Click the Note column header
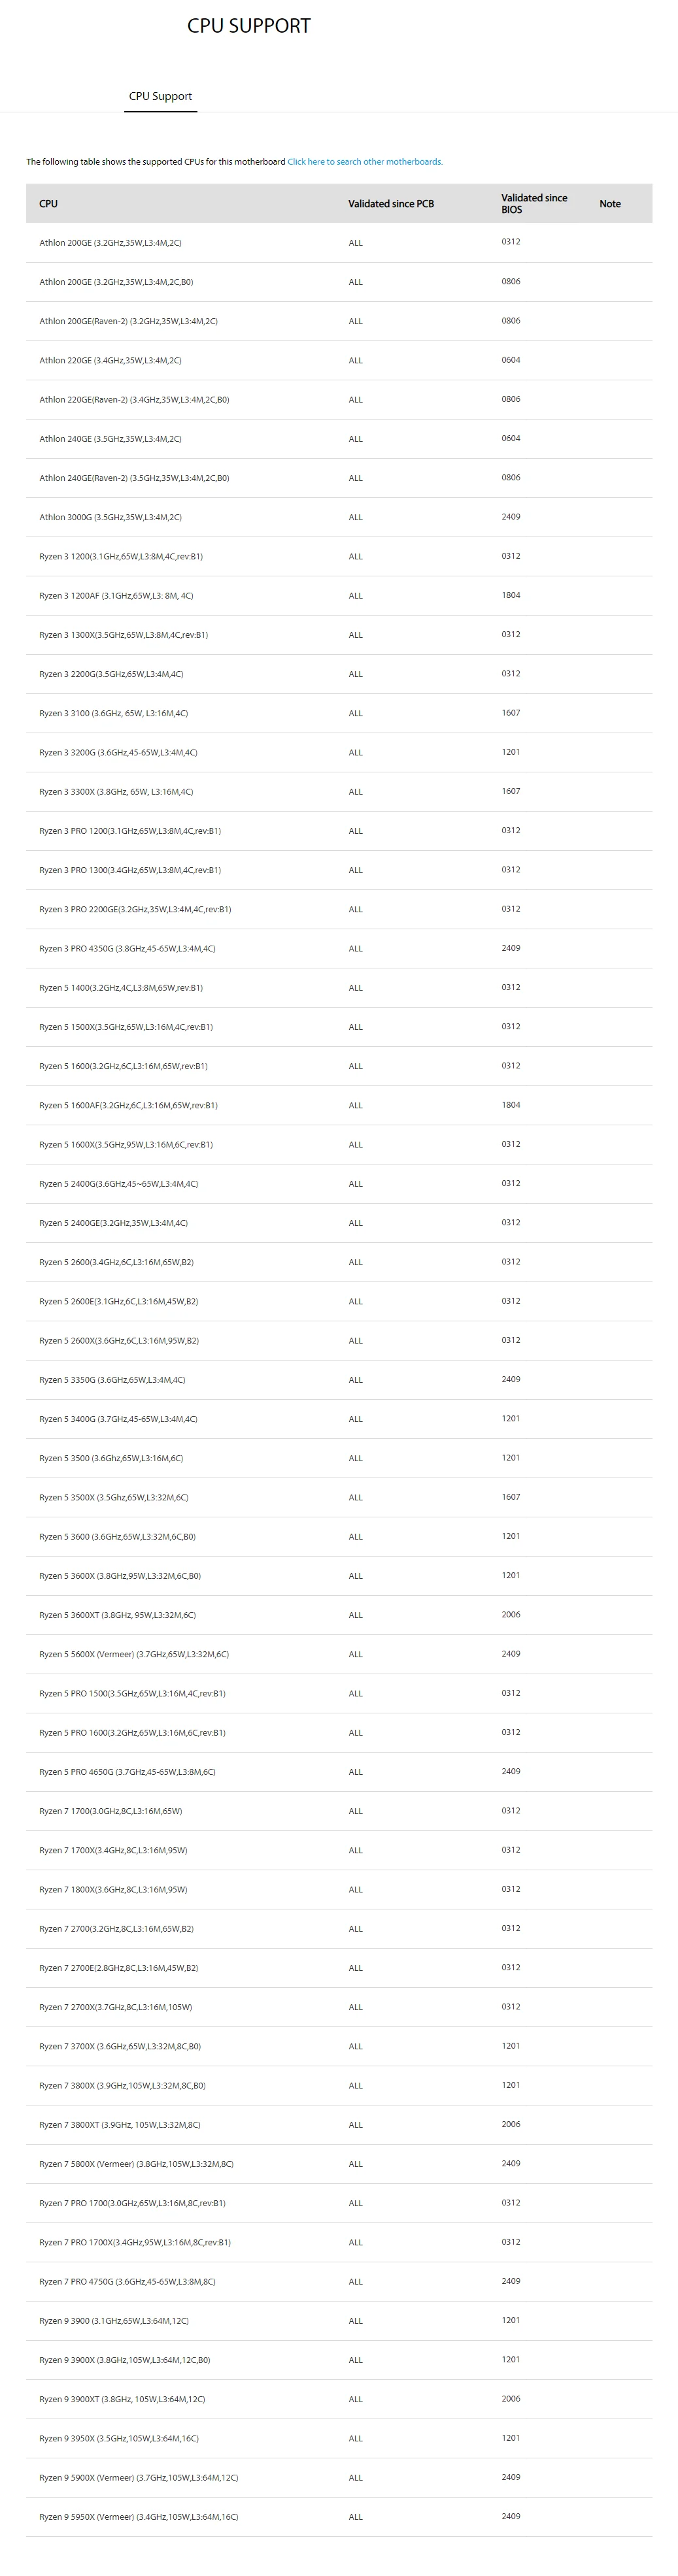 (610, 204)
